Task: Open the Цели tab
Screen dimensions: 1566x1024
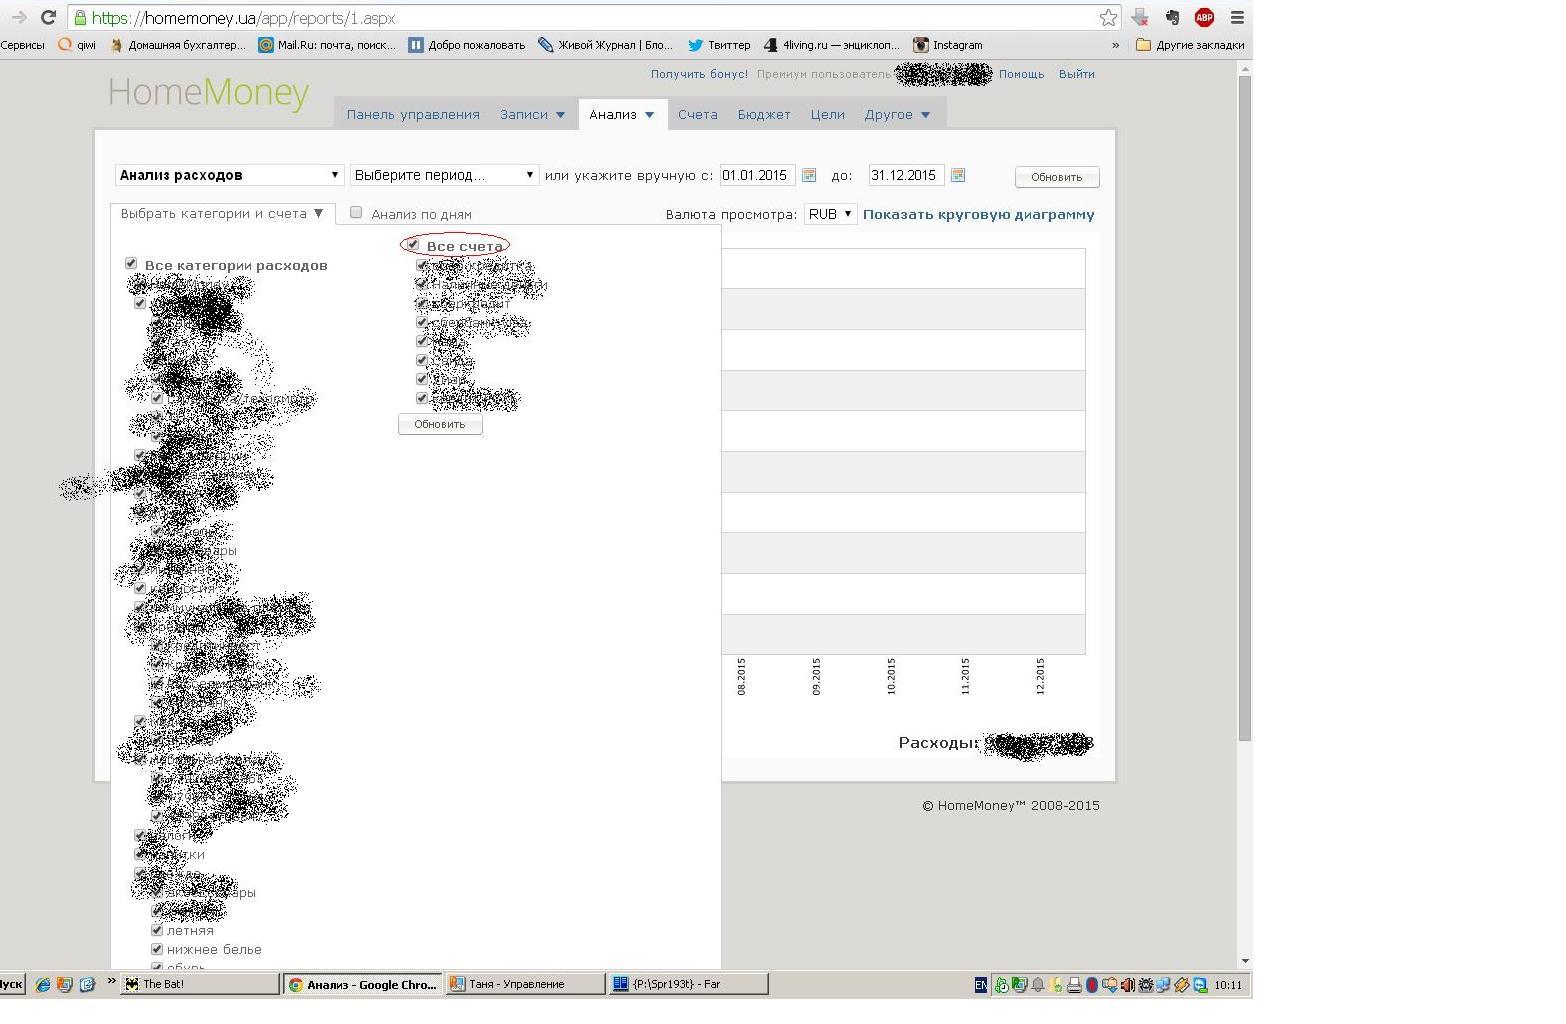Action: pyautogui.click(x=827, y=114)
